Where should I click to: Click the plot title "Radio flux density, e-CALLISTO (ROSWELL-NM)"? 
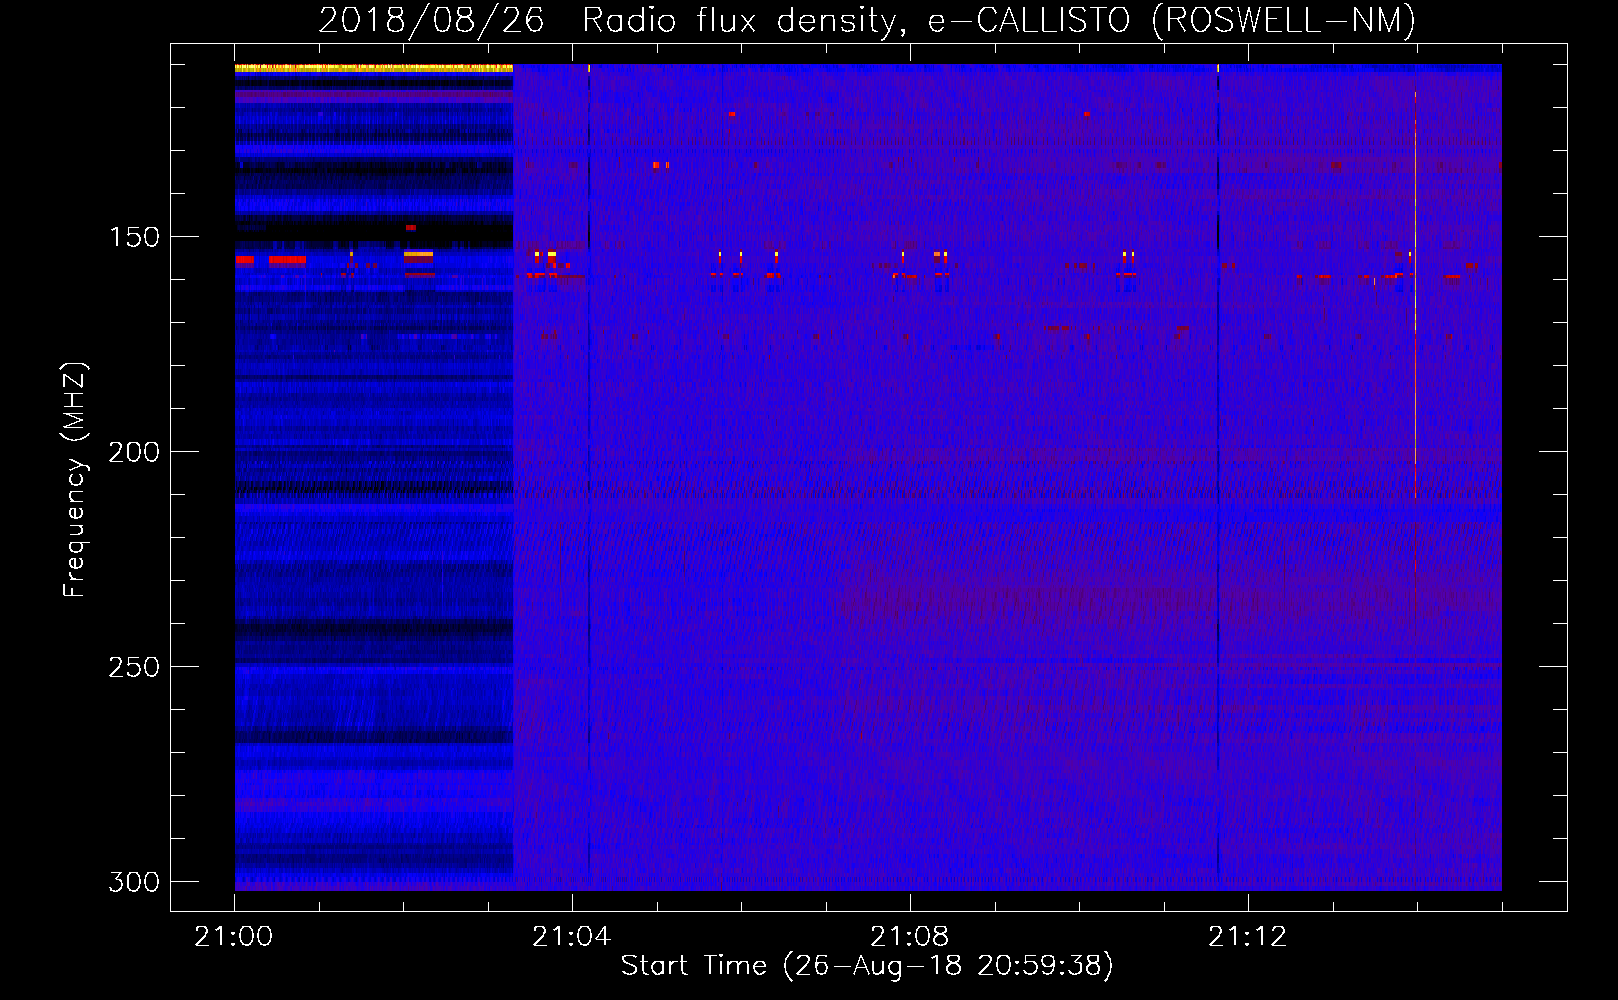click(x=999, y=20)
